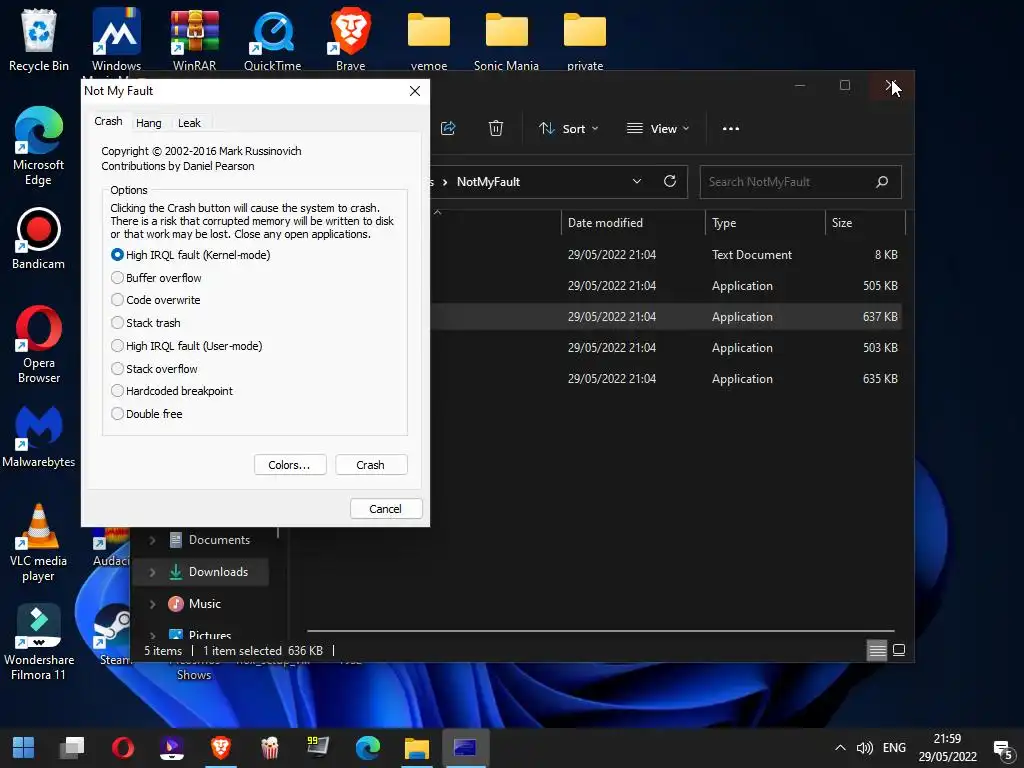
Task: Launch Brave from the desktop shortcut
Action: (351, 39)
